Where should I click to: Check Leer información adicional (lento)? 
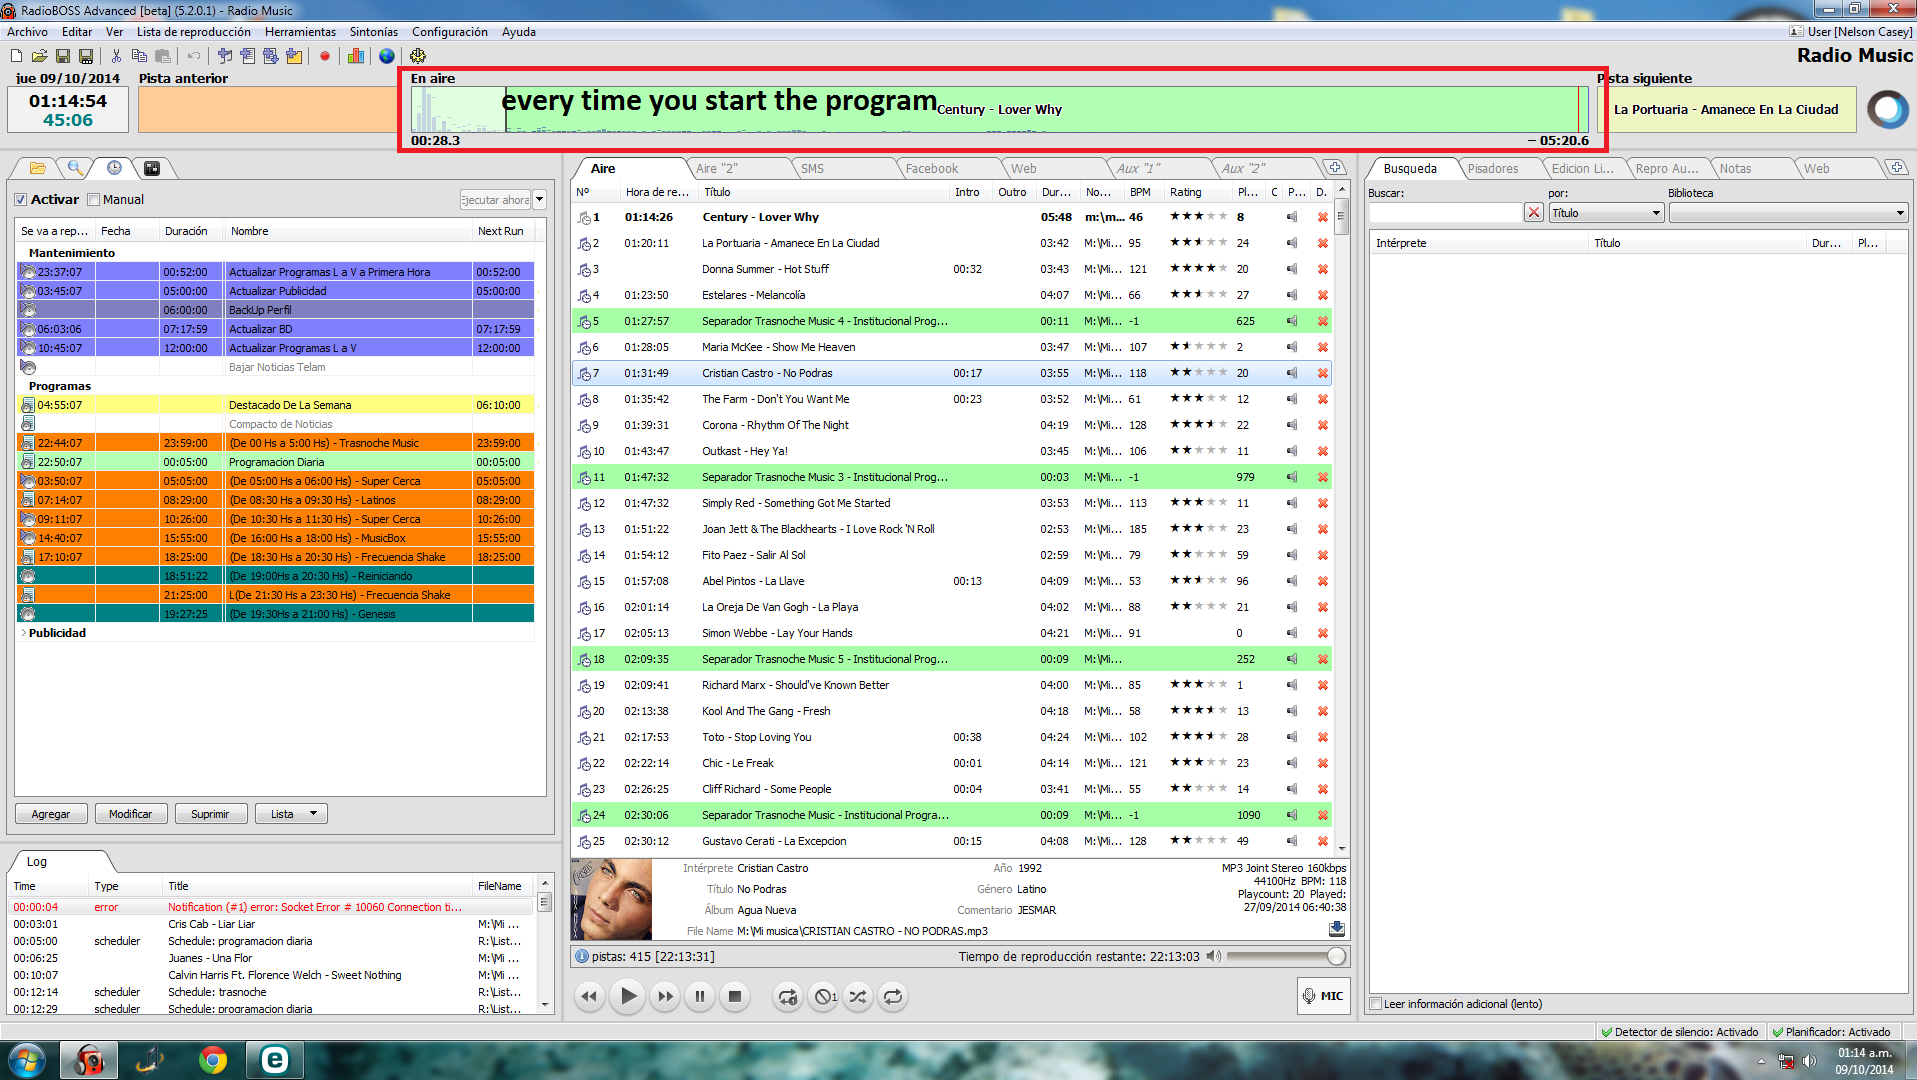click(1376, 1004)
